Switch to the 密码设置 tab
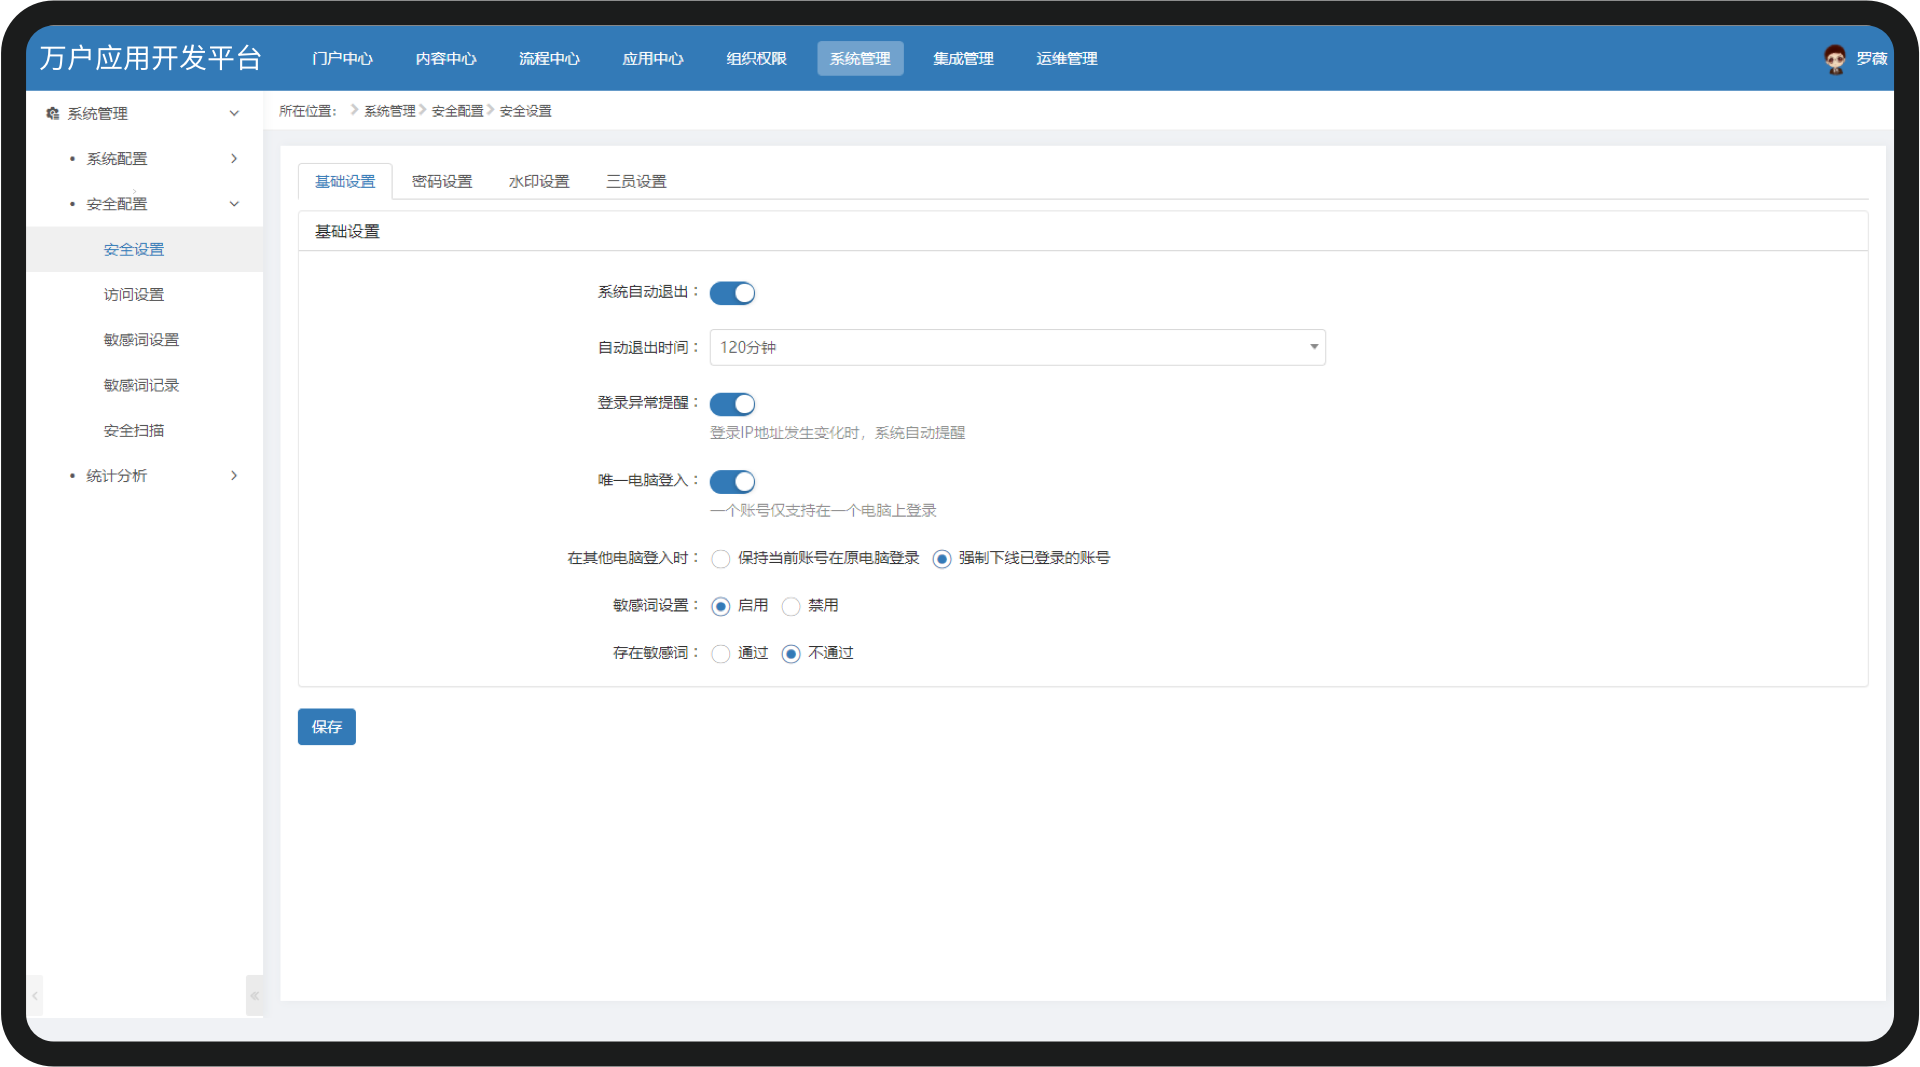The height and width of the screenshot is (1067, 1920). pos(441,182)
